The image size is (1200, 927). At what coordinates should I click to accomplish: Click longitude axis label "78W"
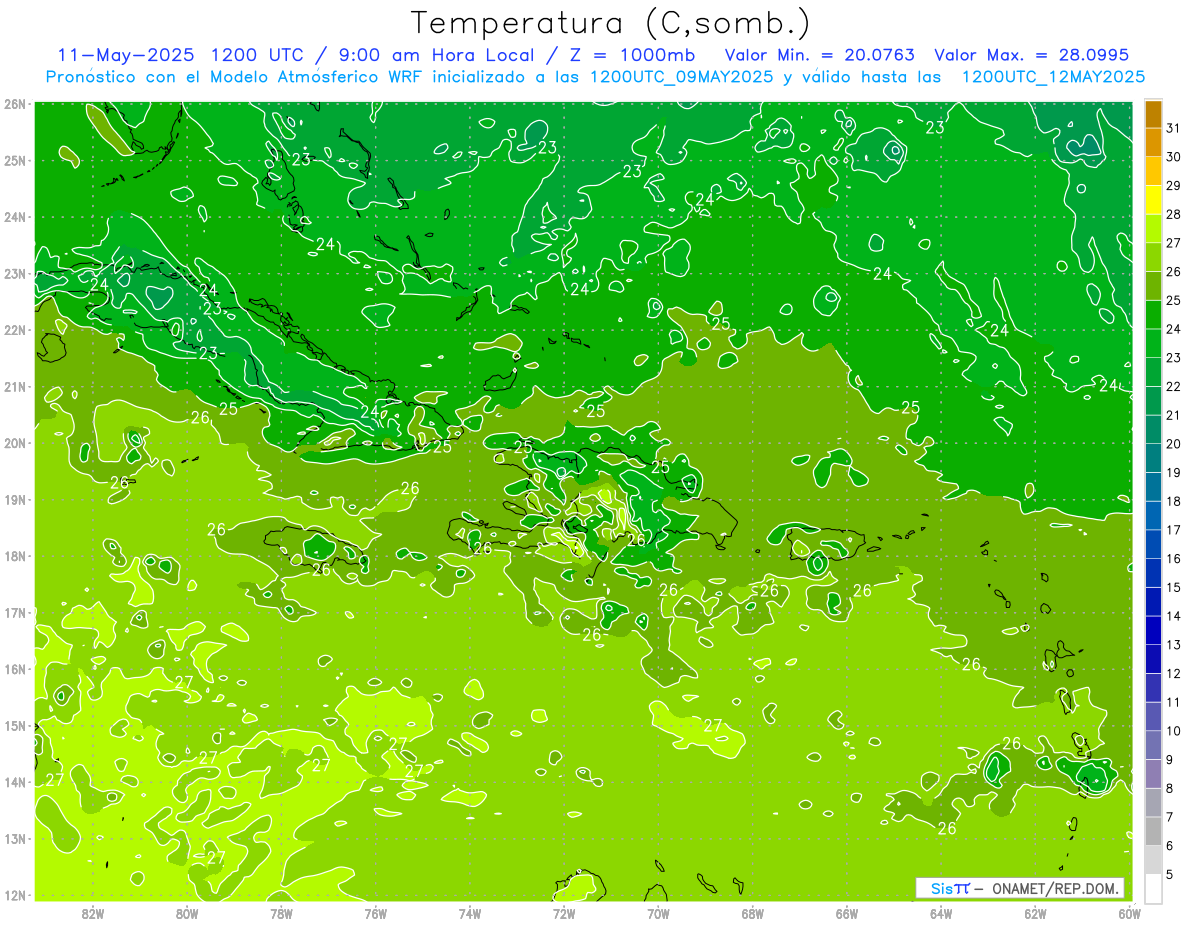point(281,913)
